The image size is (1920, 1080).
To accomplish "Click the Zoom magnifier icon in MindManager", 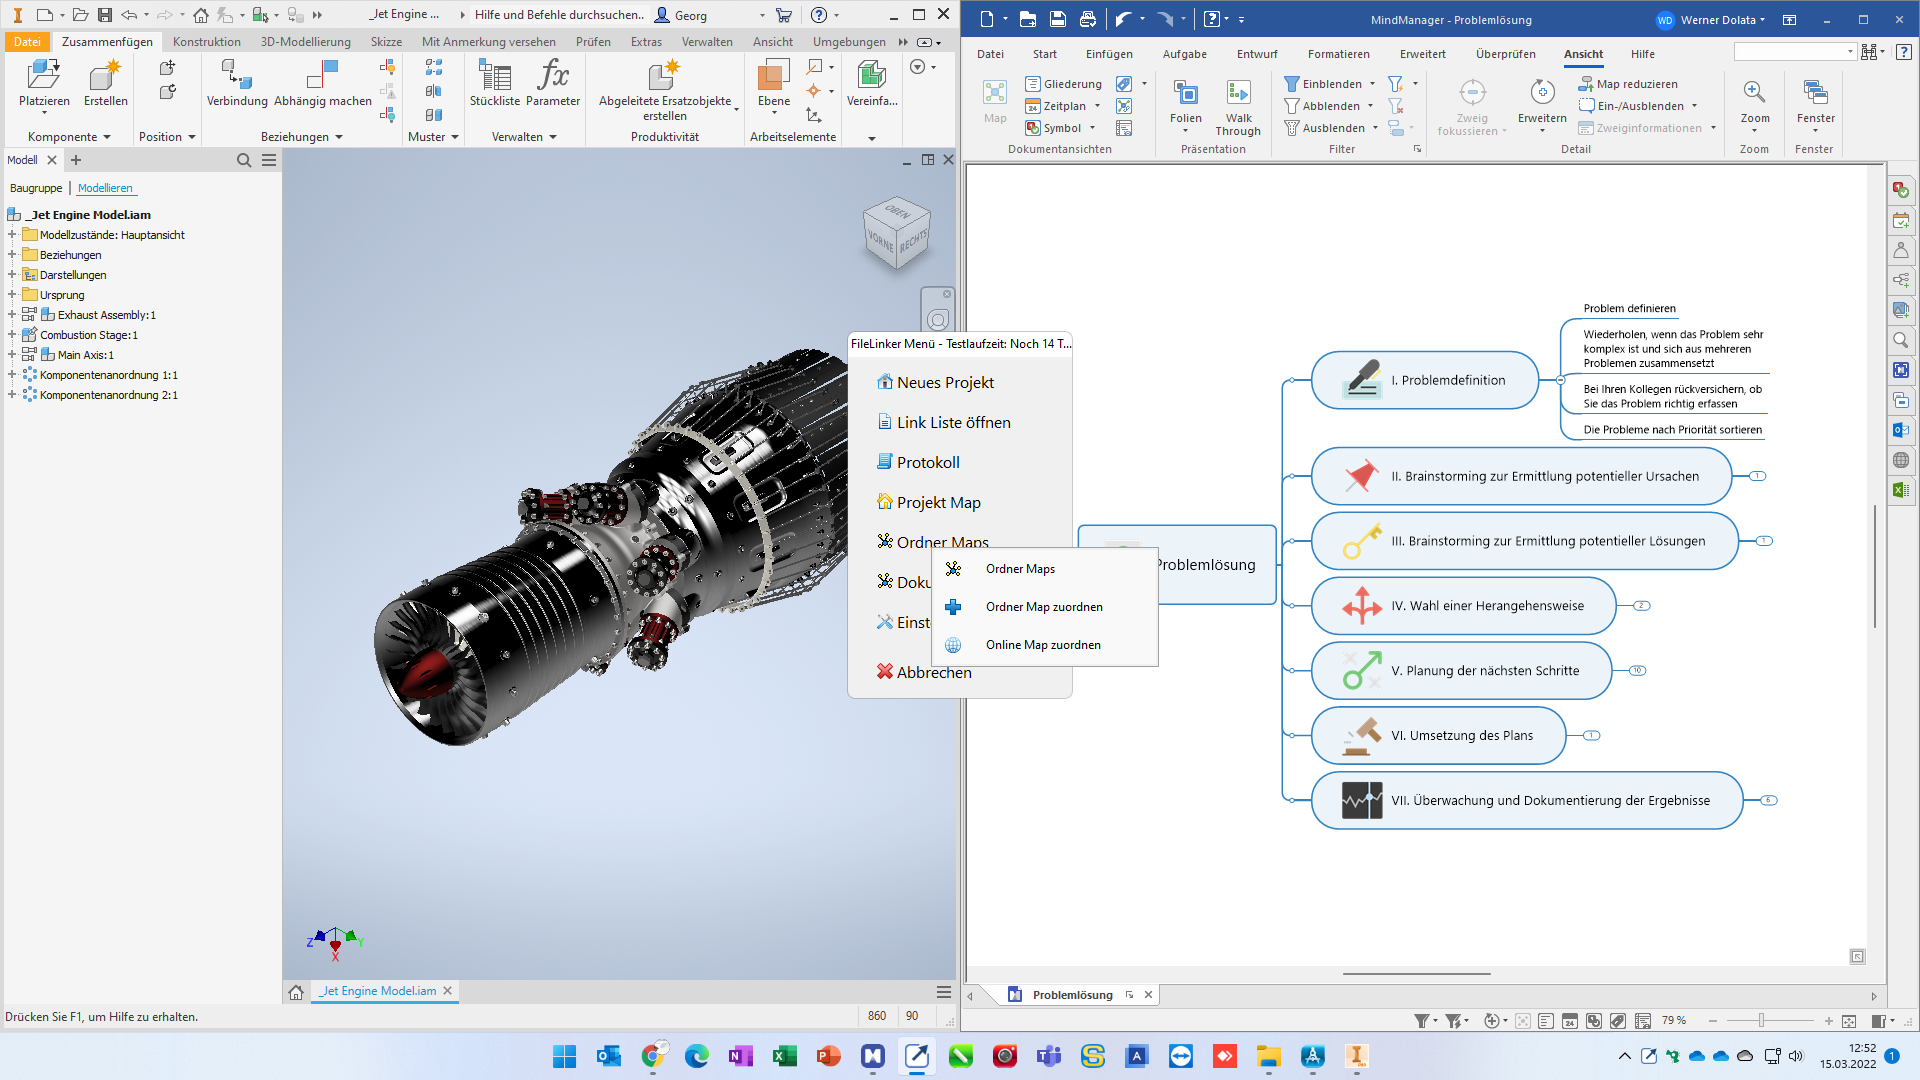I will click(x=1754, y=92).
